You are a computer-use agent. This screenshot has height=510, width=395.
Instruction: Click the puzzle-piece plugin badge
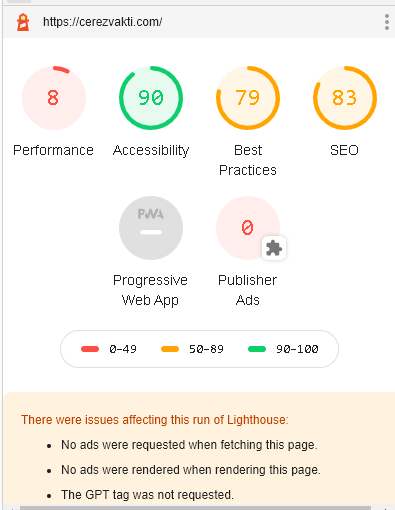point(274,248)
